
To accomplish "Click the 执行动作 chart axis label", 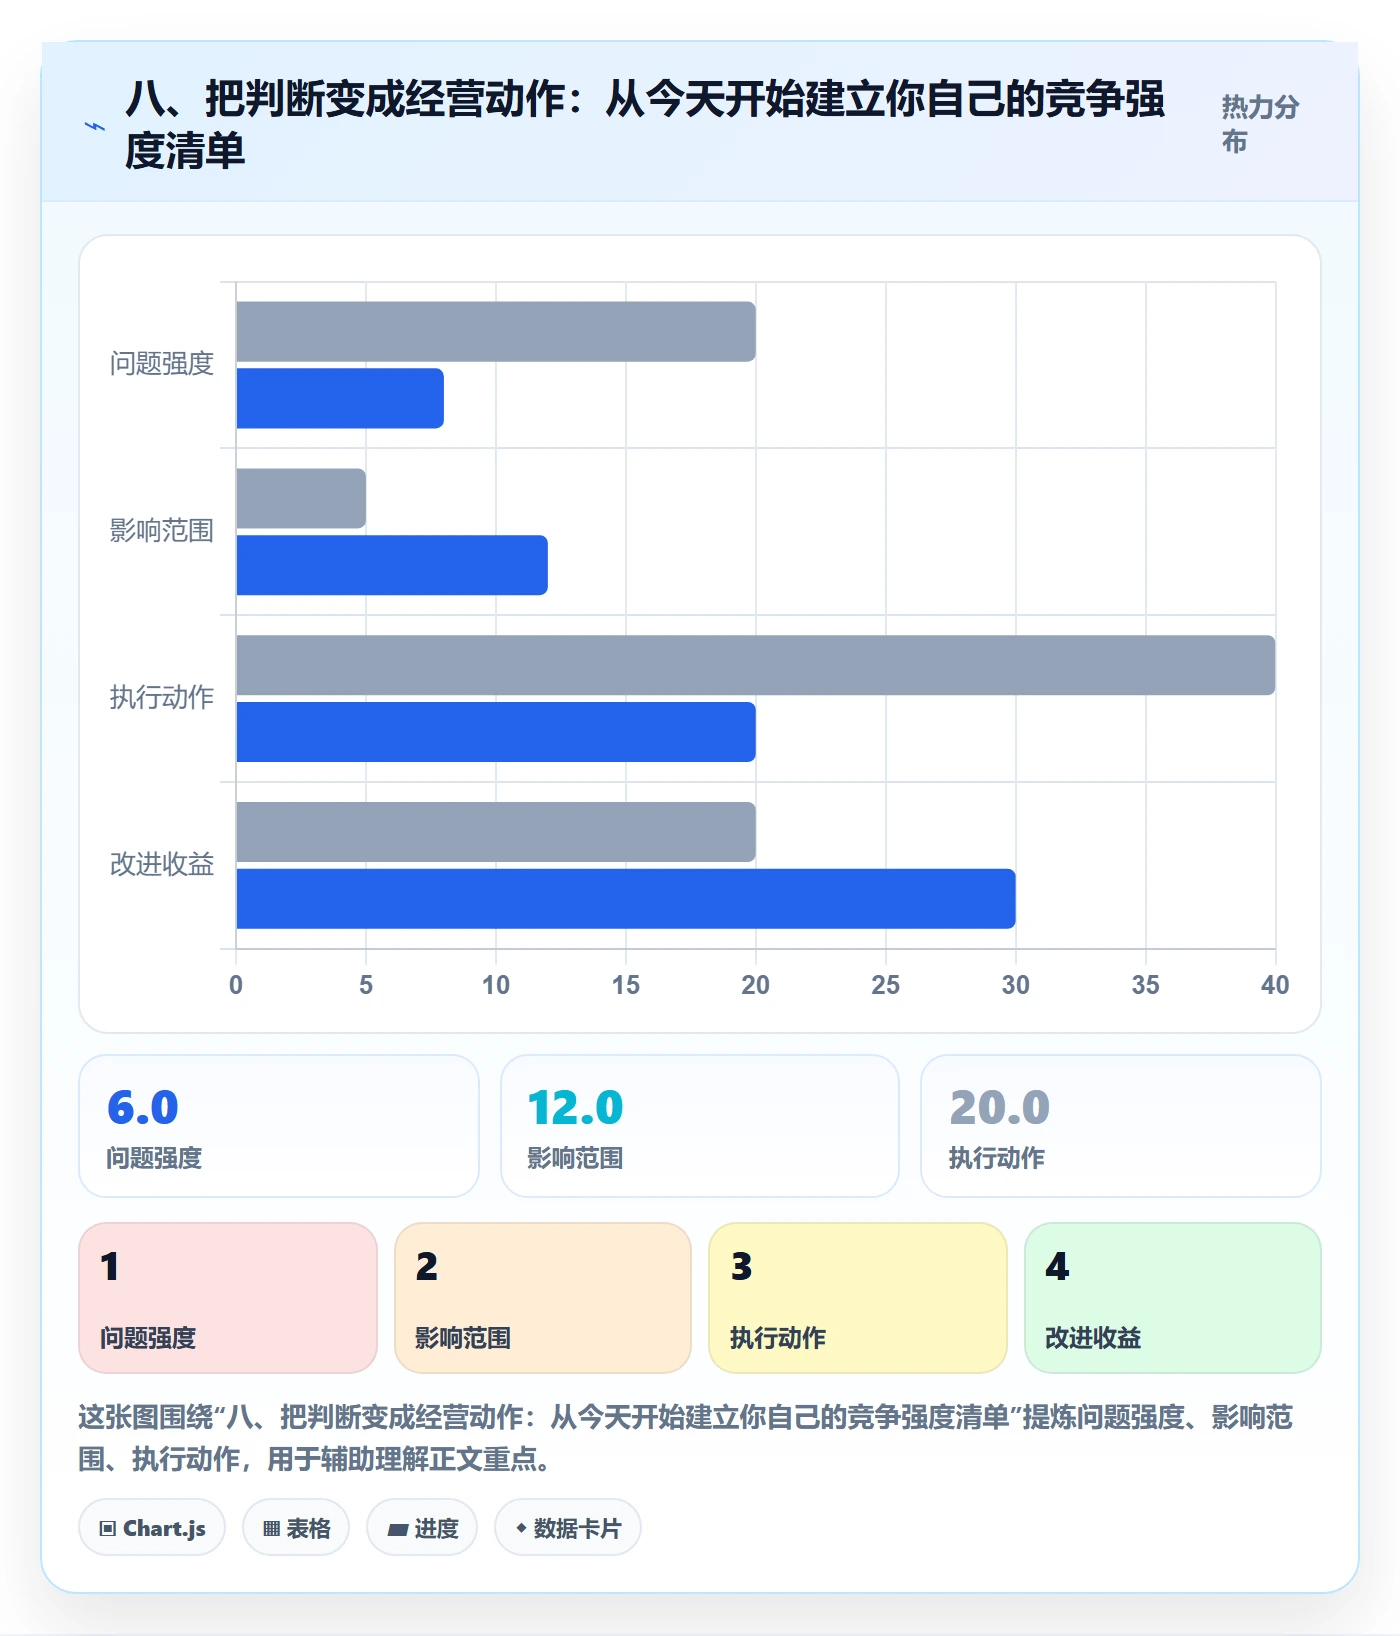I will click(162, 698).
